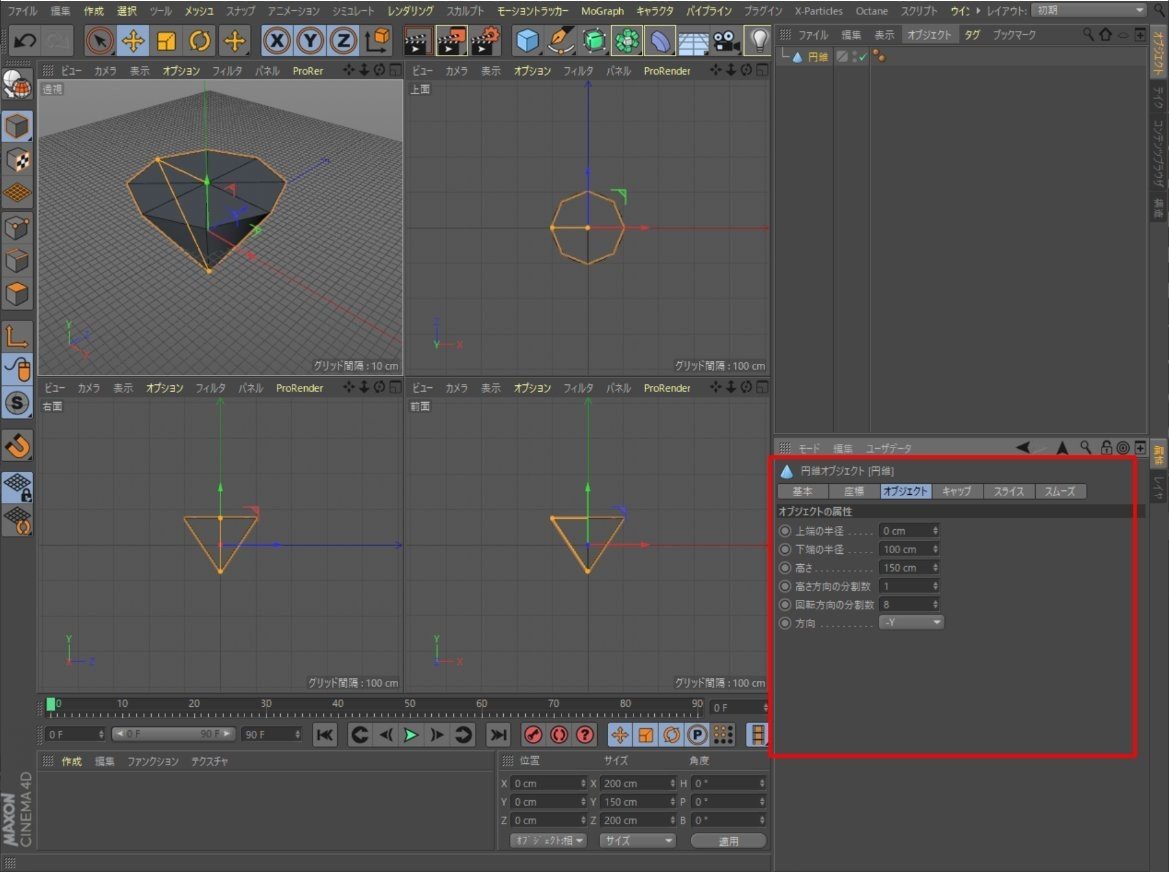Screen dimensions: 1169x872
Task: Toggle world coordinate system icon
Action: click(x=378, y=40)
